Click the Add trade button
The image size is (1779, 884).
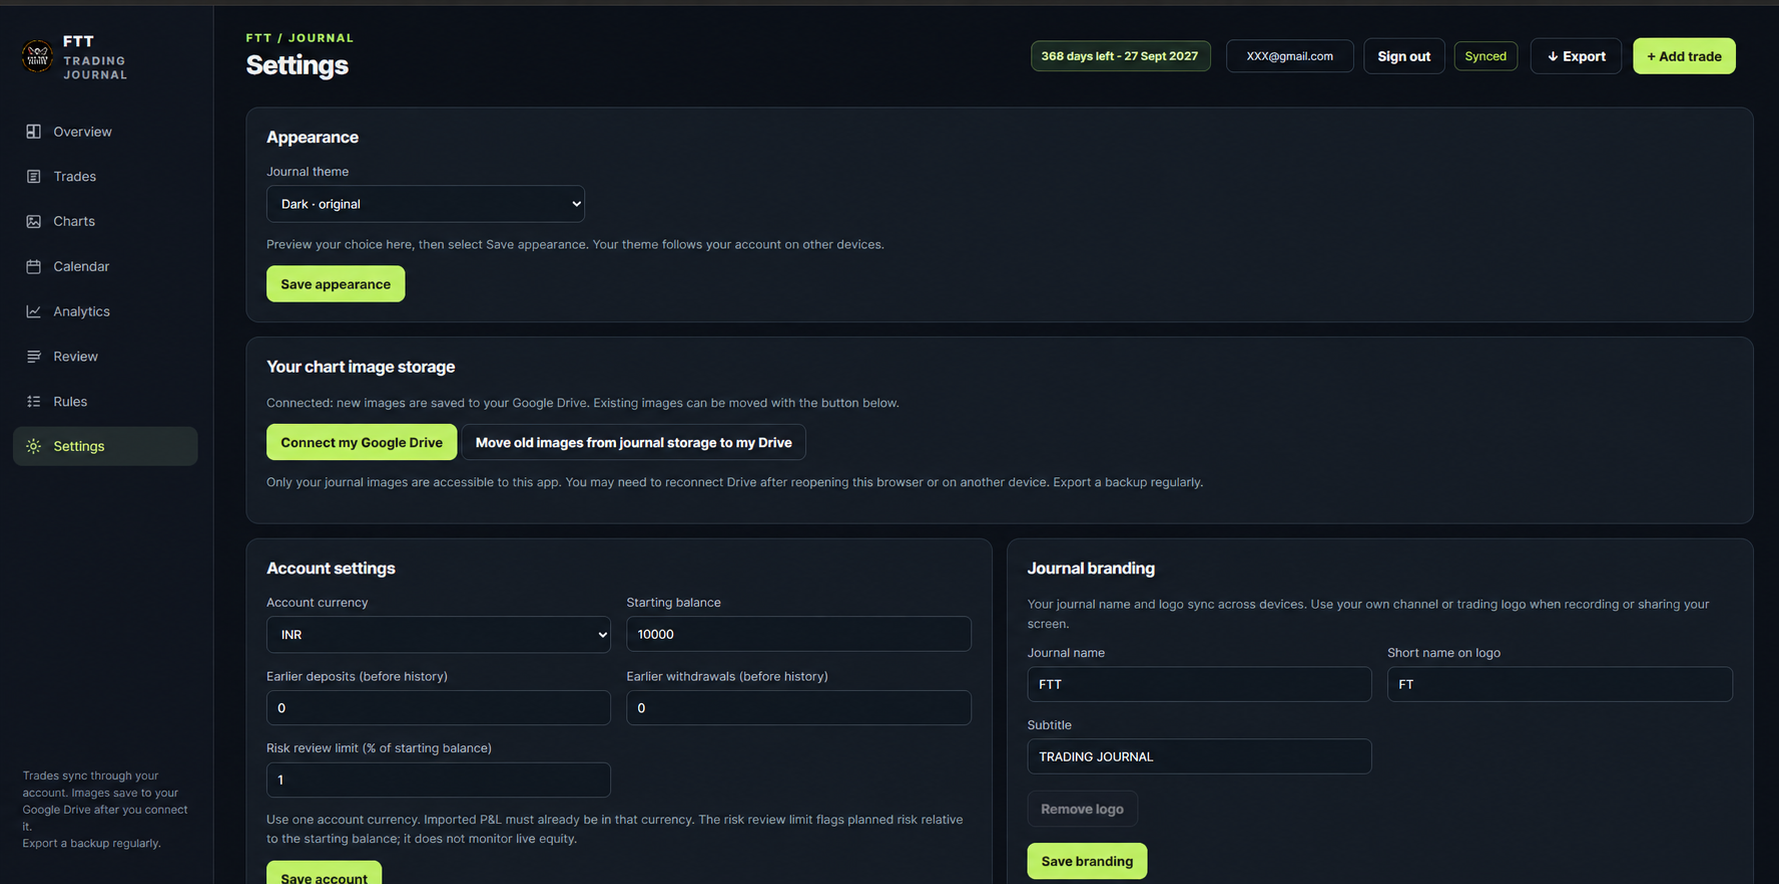1684,56
